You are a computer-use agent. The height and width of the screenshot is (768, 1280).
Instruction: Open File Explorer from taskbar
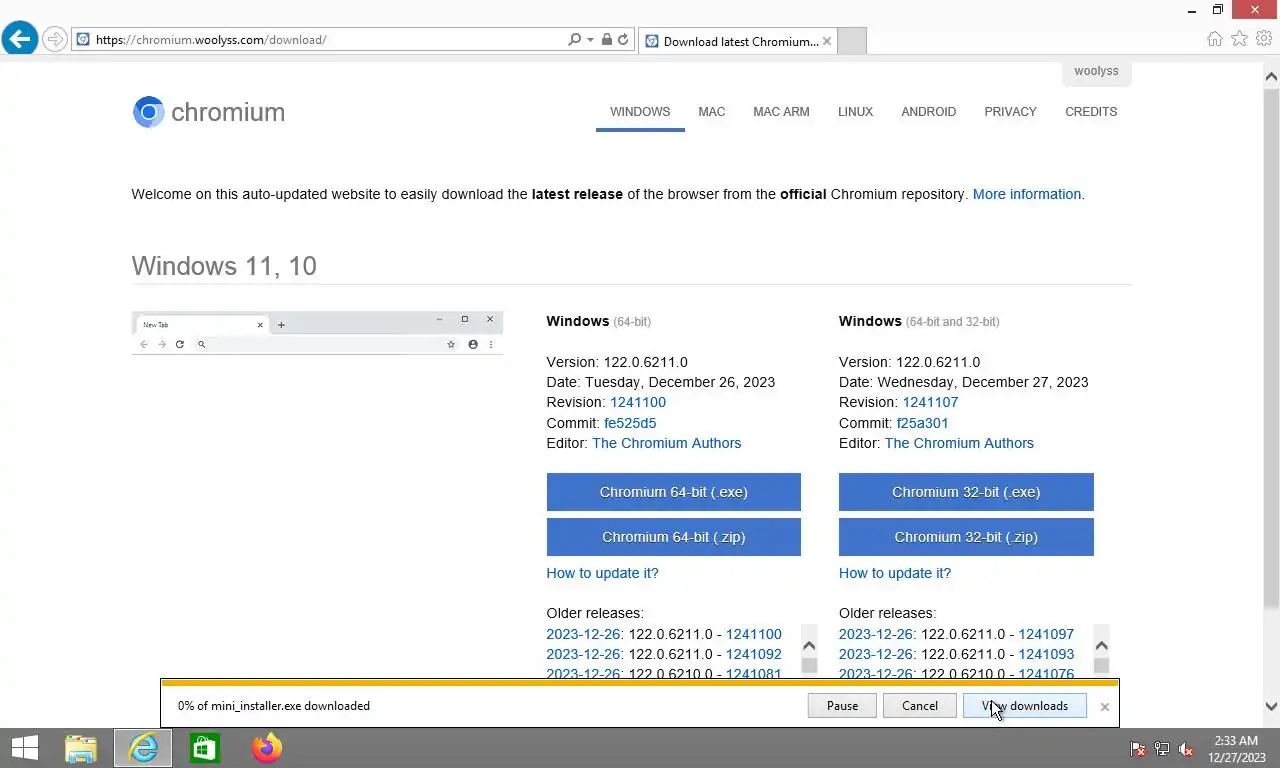81,748
